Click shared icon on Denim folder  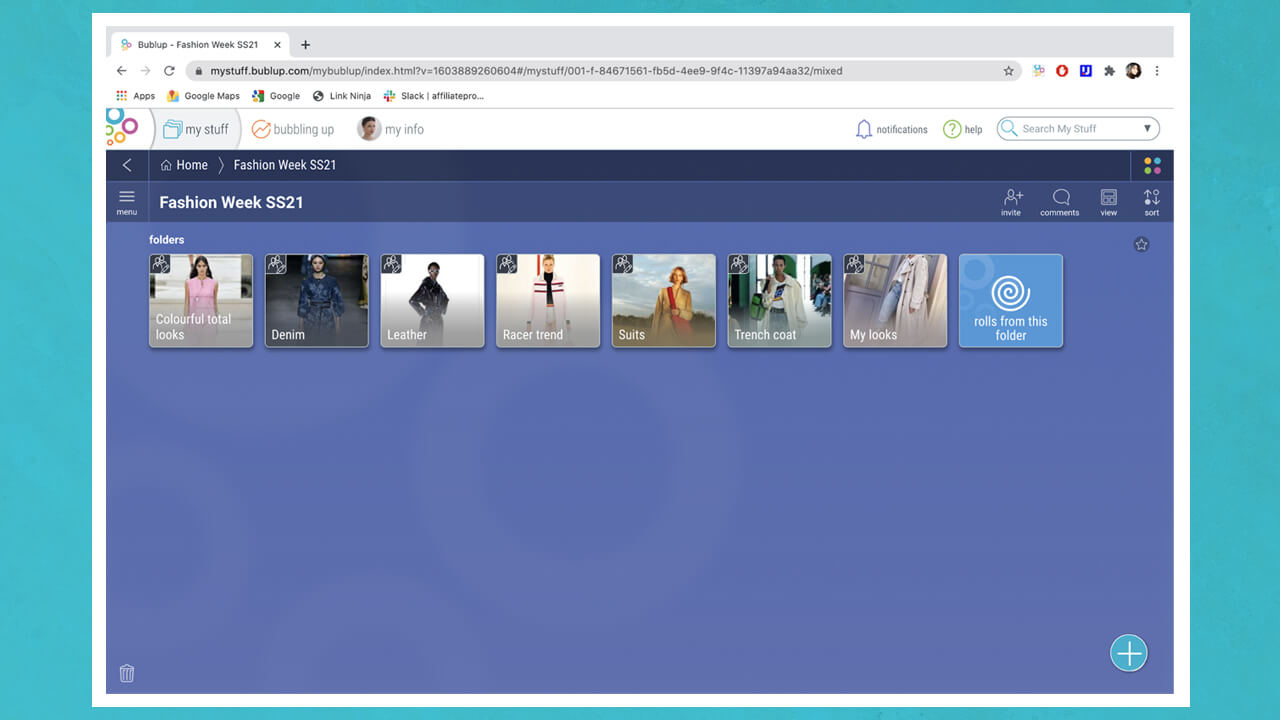point(276,264)
